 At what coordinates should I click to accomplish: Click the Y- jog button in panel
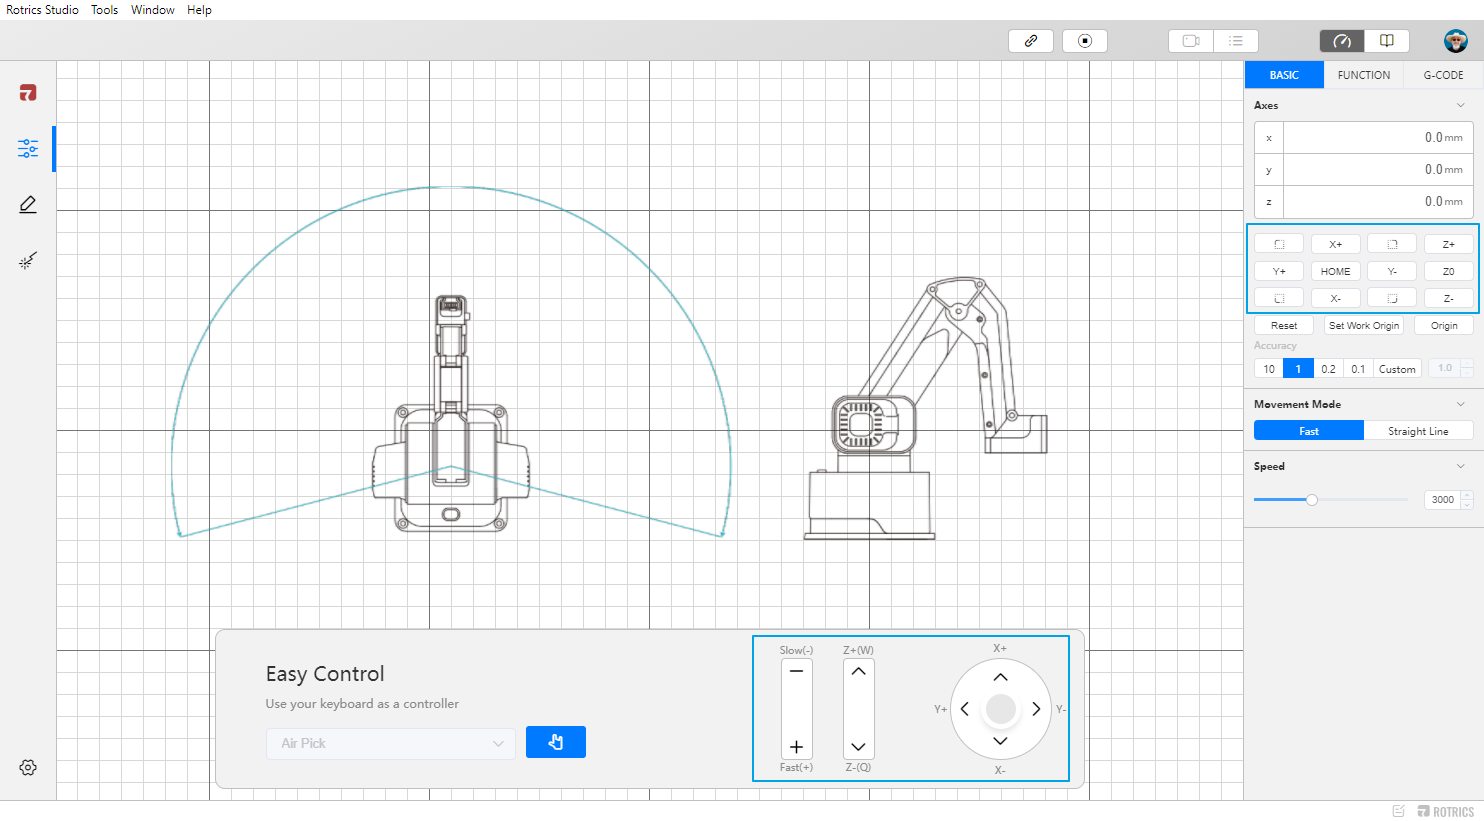click(x=1392, y=271)
